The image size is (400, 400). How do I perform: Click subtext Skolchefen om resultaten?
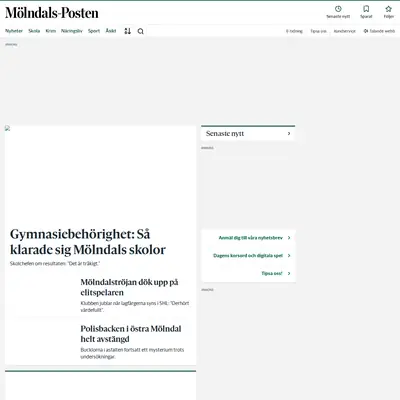coord(55,263)
